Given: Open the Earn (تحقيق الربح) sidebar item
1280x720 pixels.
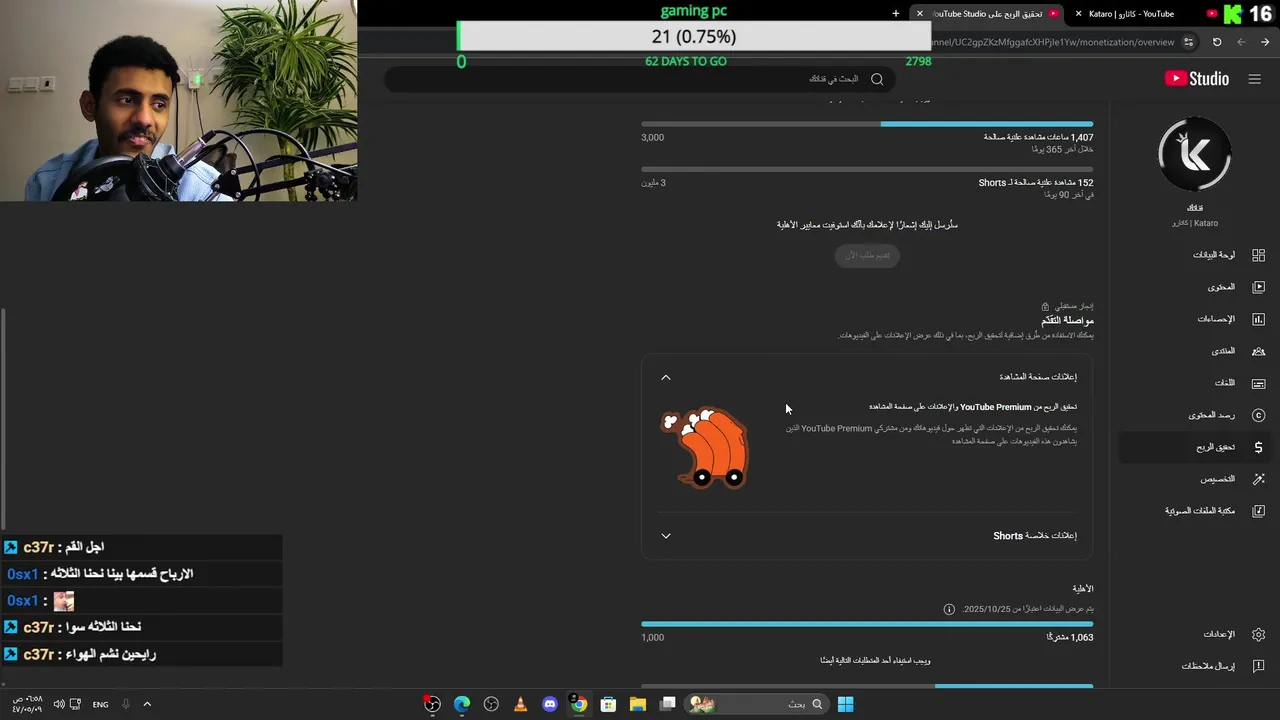Looking at the screenshot, I should [1195, 447].
